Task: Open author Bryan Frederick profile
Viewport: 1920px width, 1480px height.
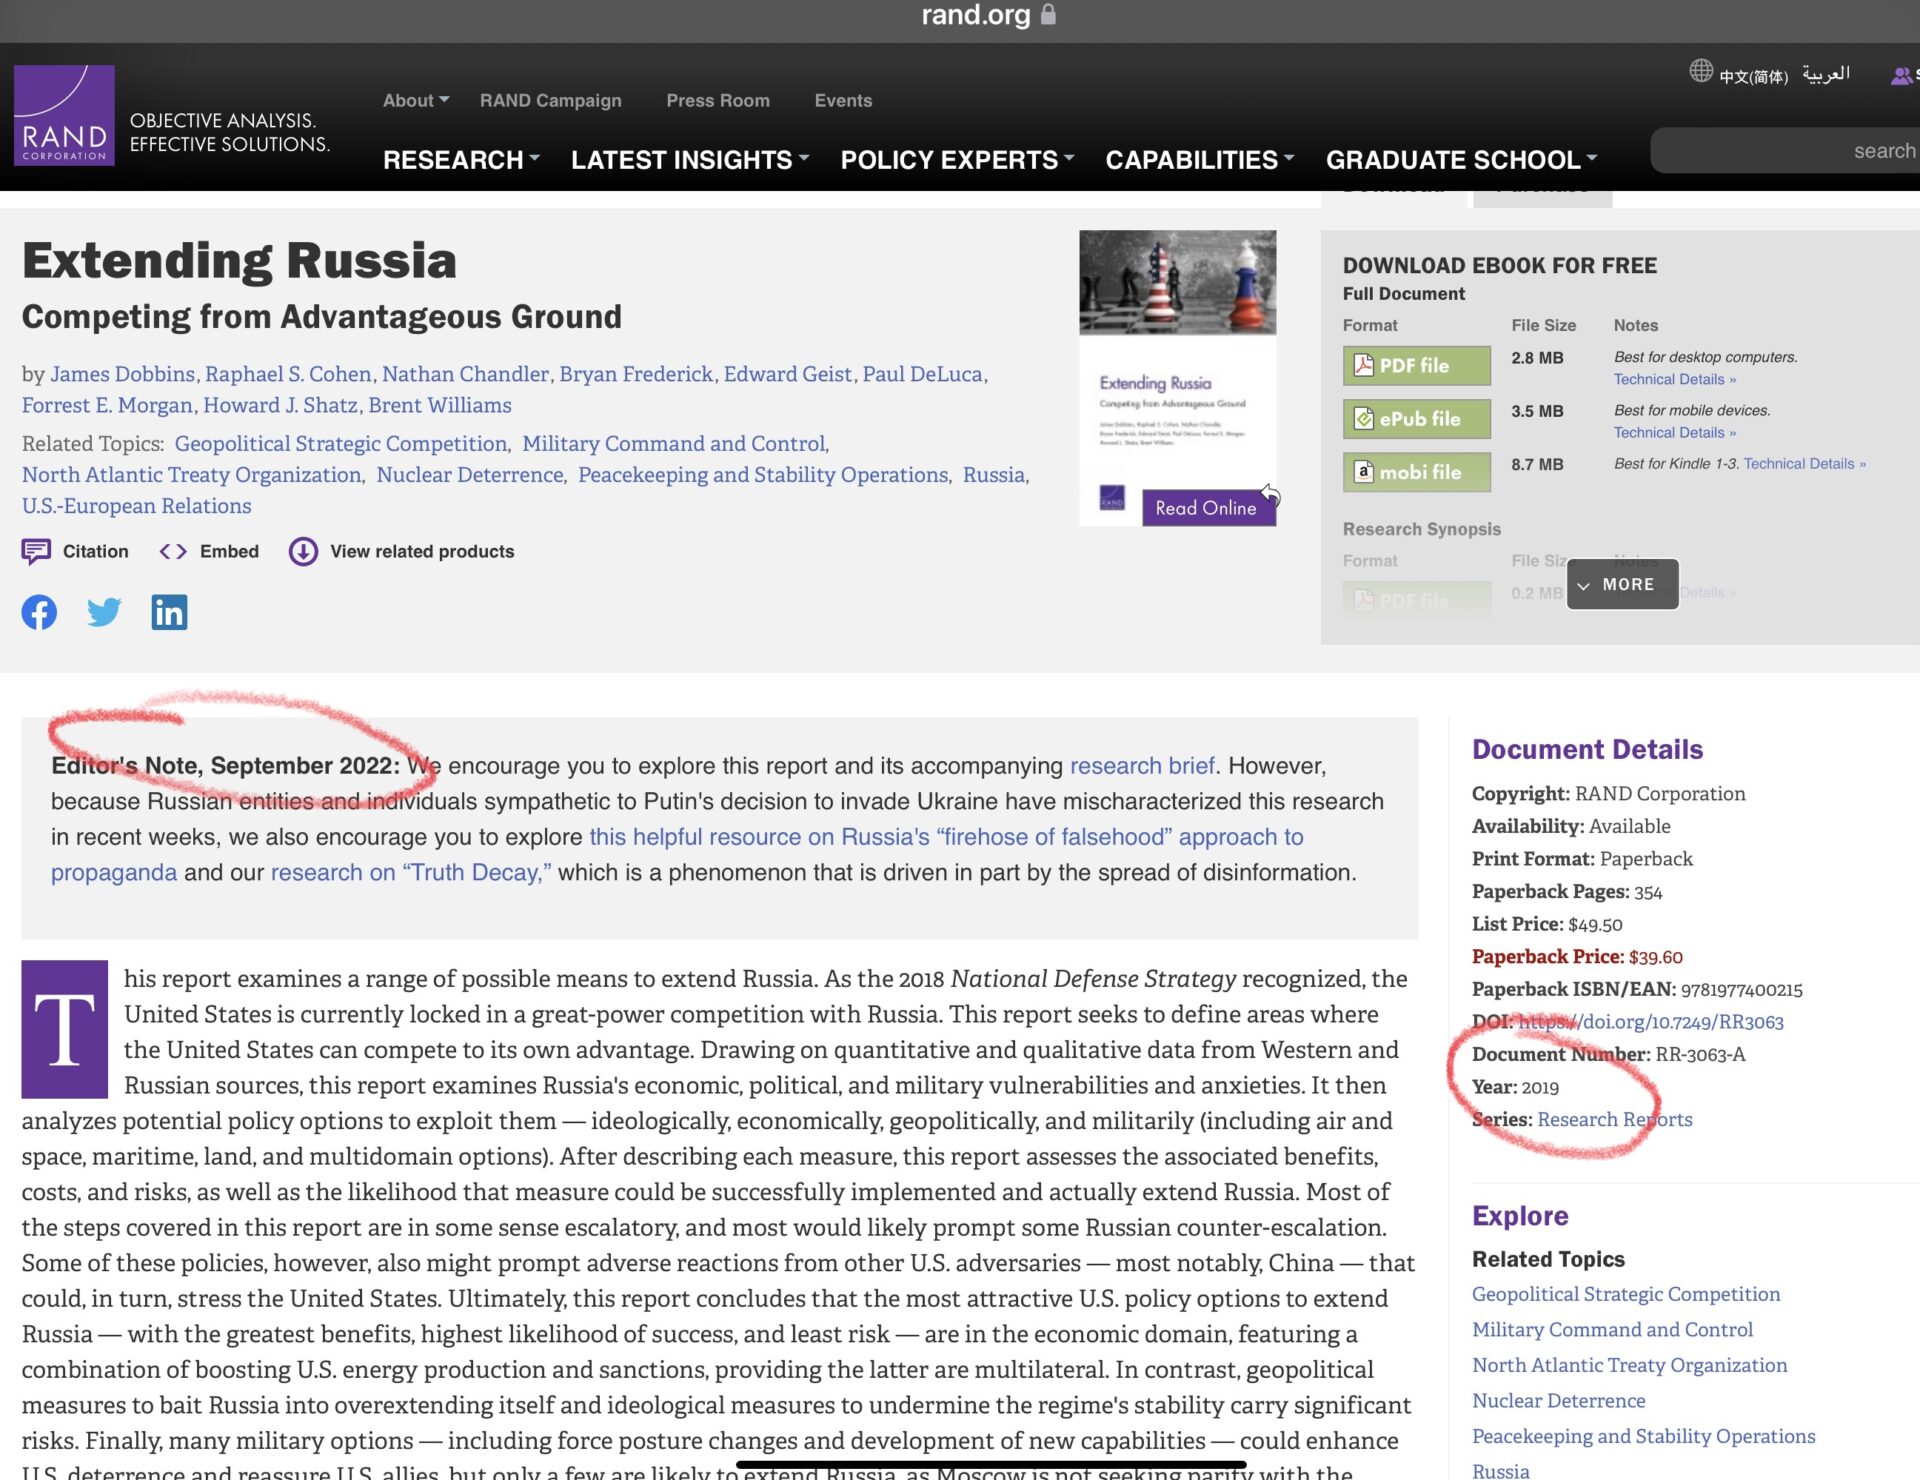Action: coord(636,374)
